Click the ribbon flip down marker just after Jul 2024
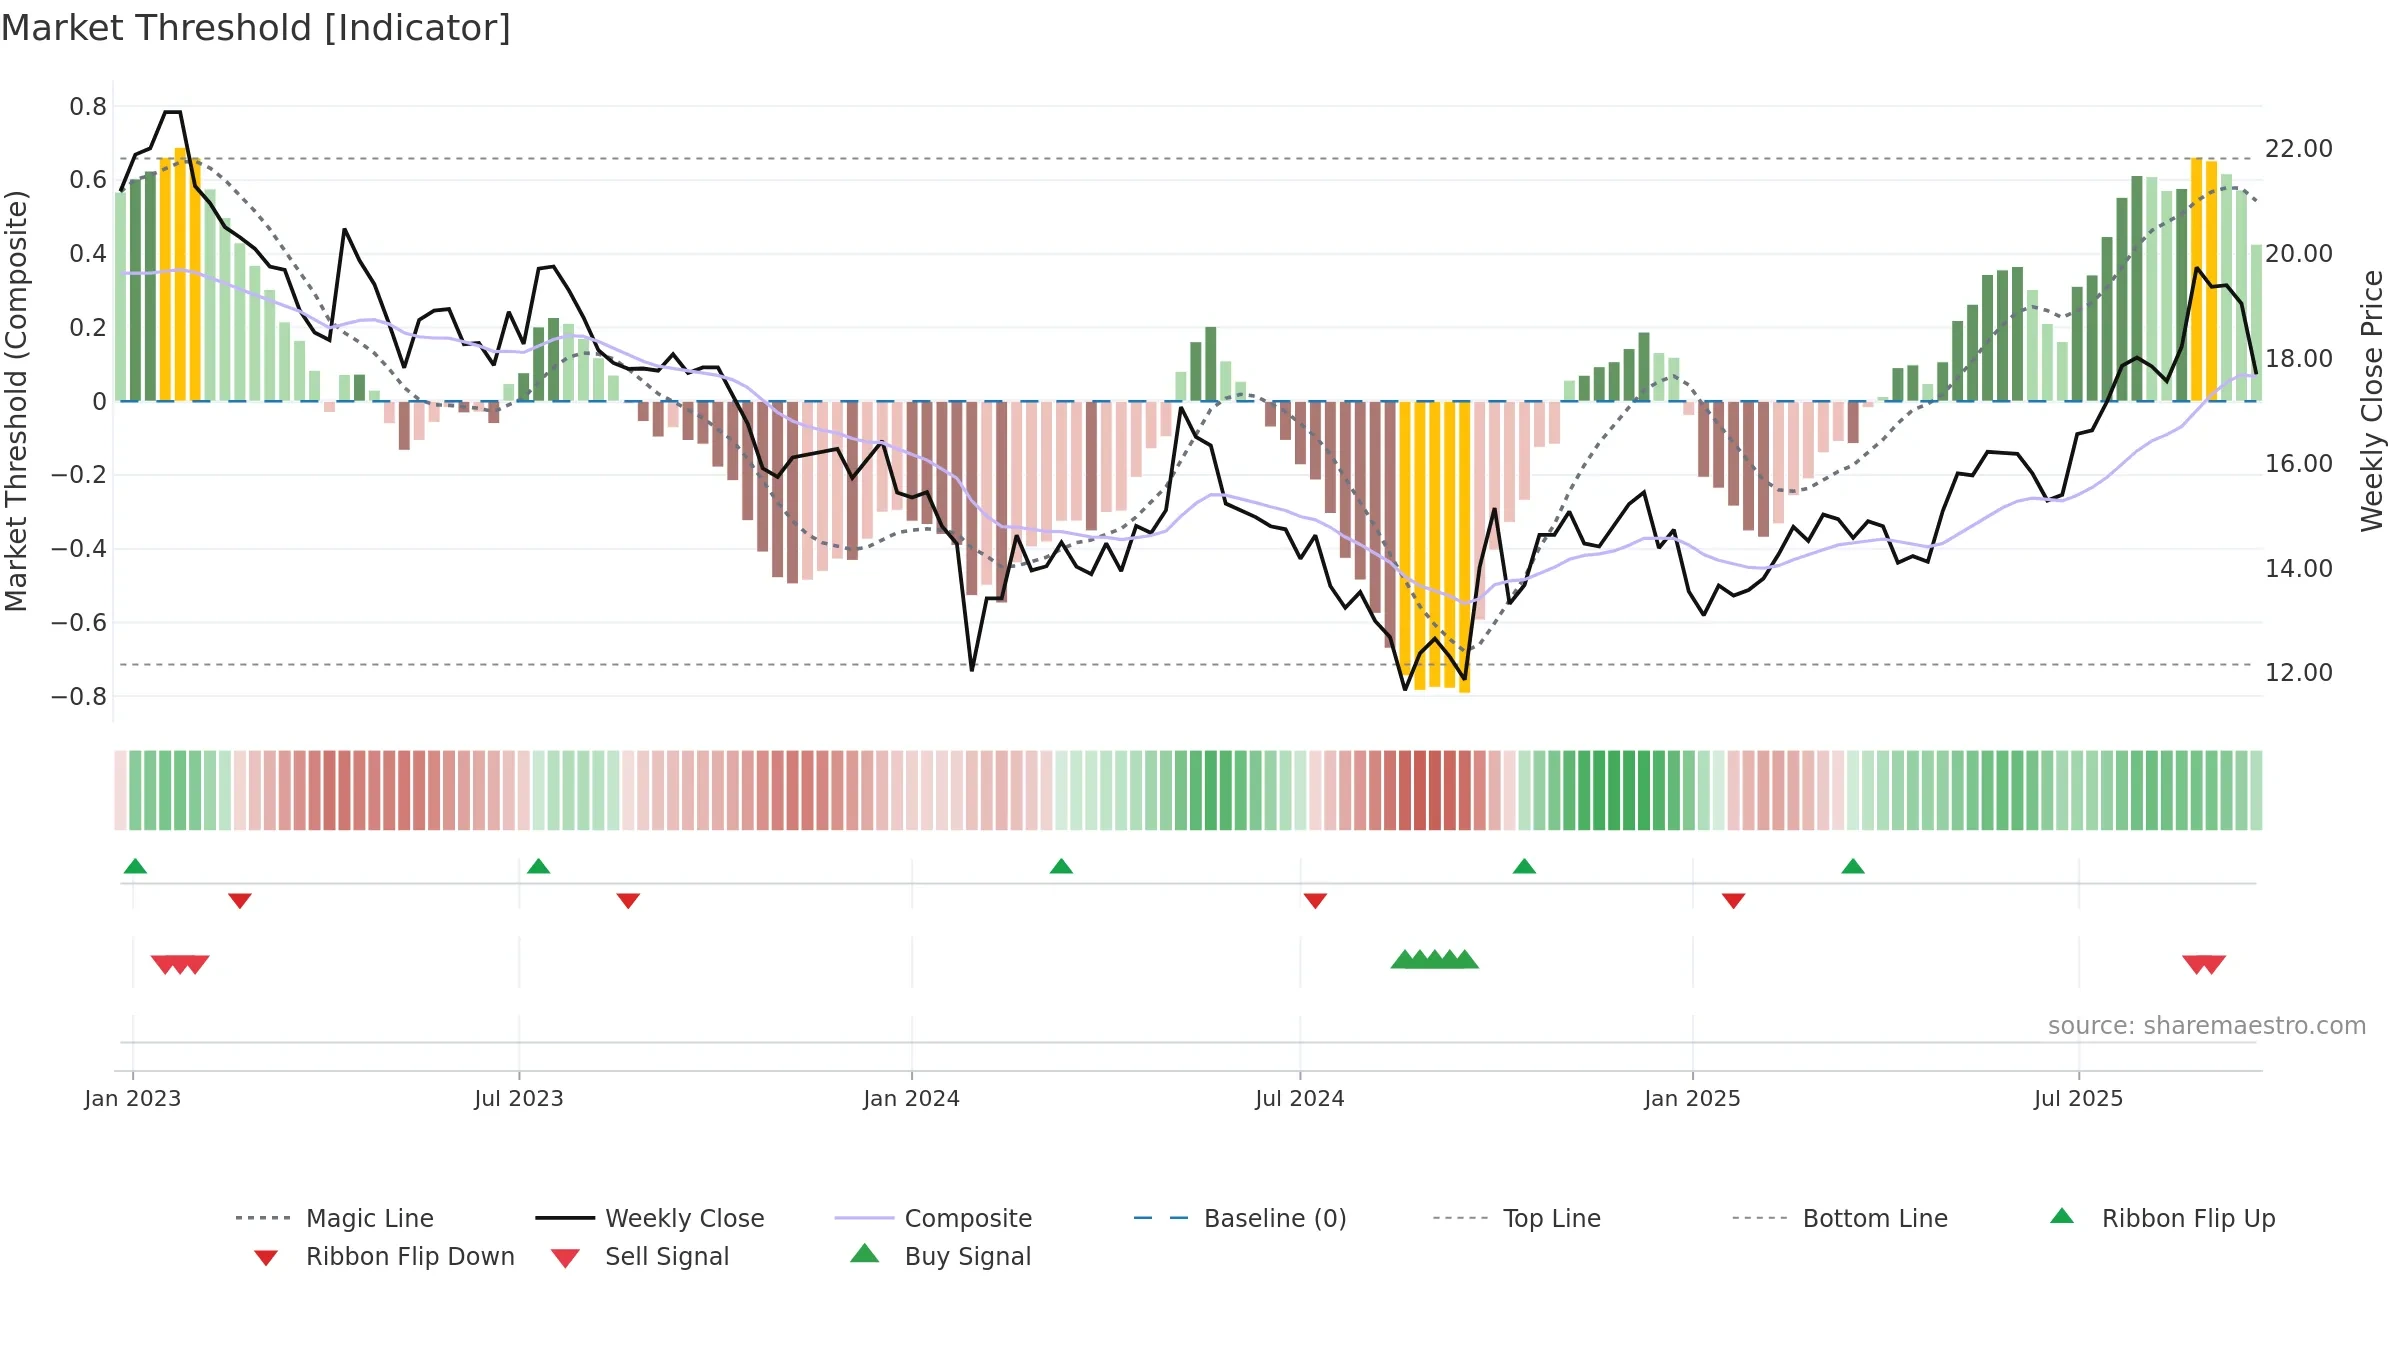Viewport: 2400px width, 1350px height. pyautogui.click(x=1316, y=901)
